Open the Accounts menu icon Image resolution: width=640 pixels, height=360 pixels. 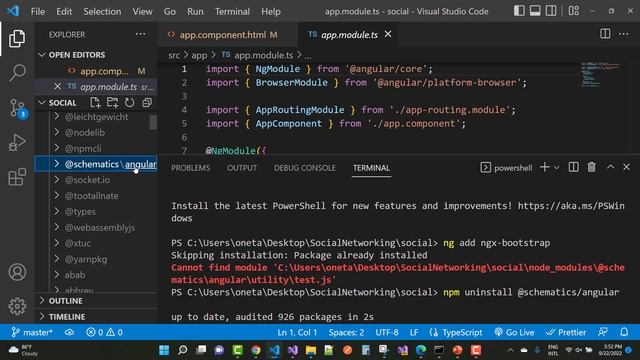[17, 272]
